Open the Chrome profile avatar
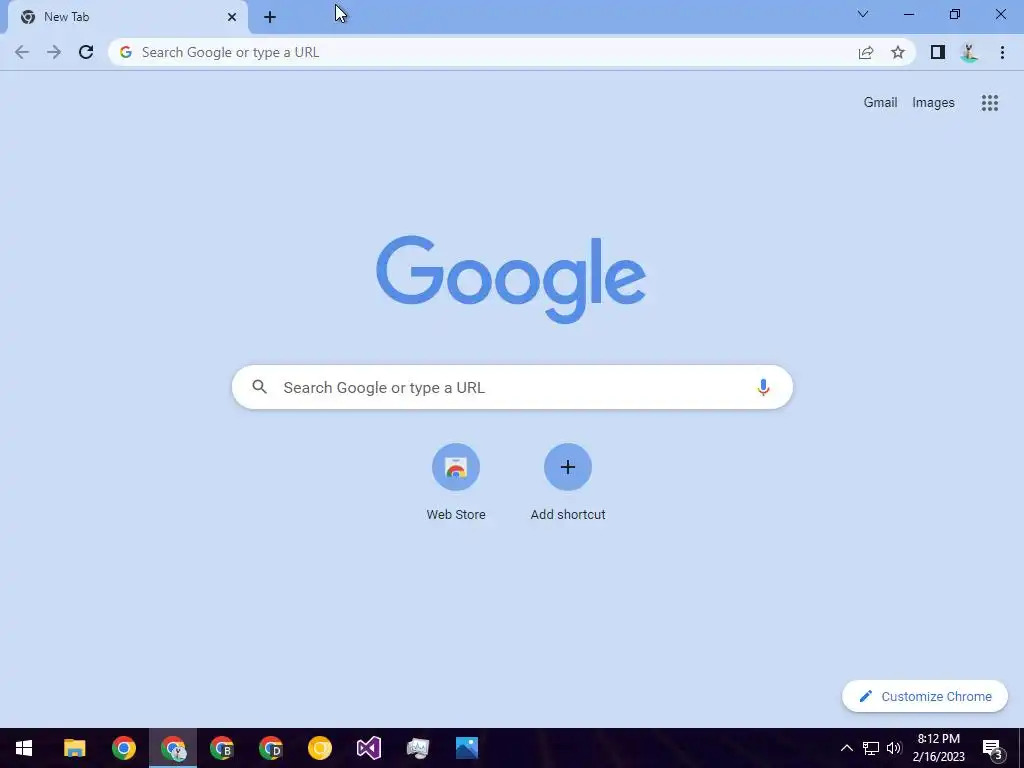The height and width of the screenshot is (768, 1024). tap(969, 52)
